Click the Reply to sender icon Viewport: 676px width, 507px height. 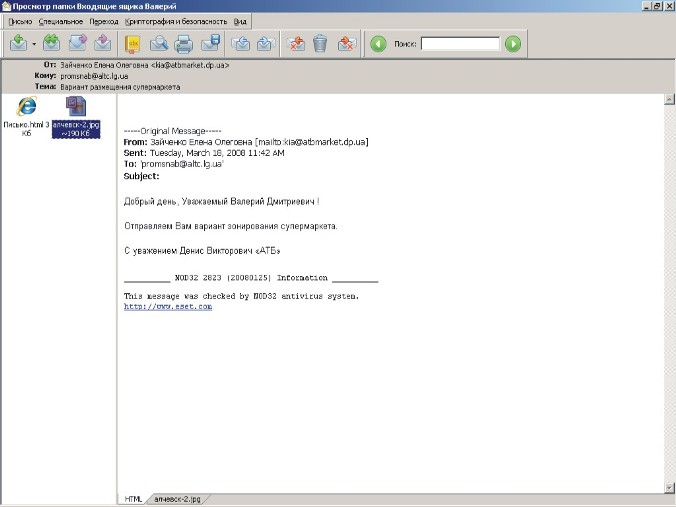click(19, 43)
